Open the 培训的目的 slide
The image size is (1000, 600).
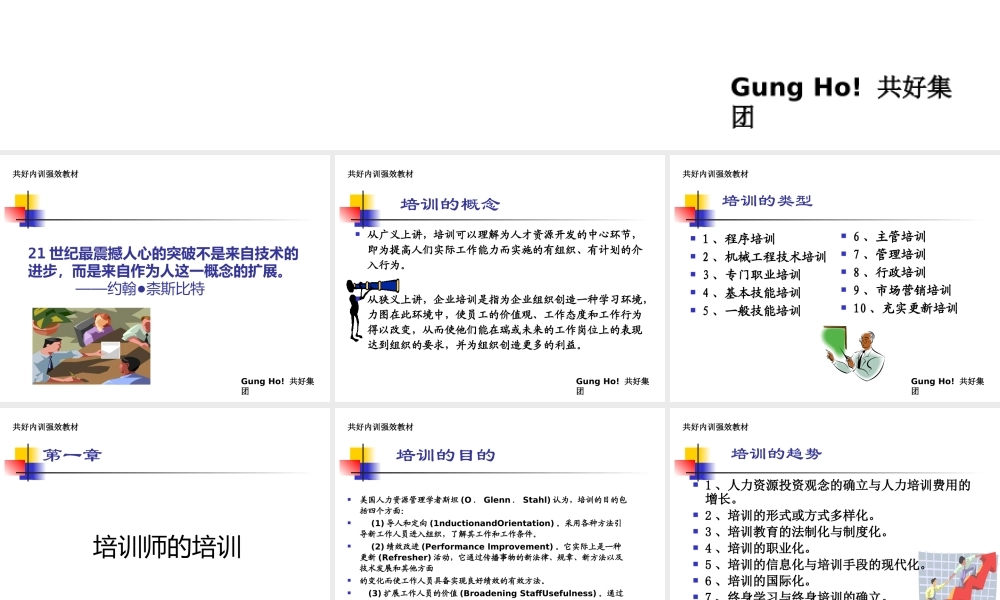pos(499,504)
